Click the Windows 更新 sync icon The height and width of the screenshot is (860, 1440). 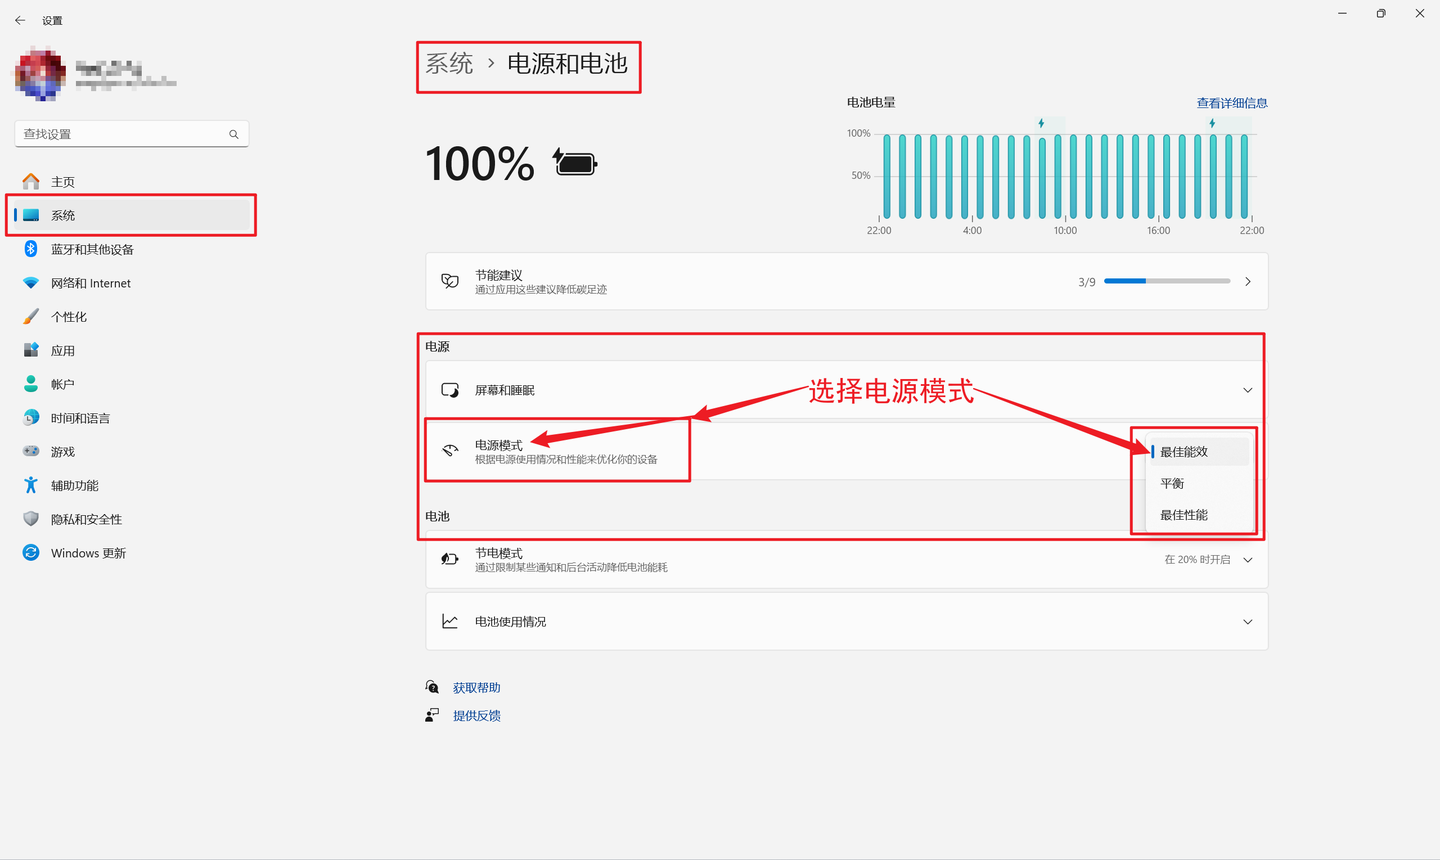[x=31, y=553]
